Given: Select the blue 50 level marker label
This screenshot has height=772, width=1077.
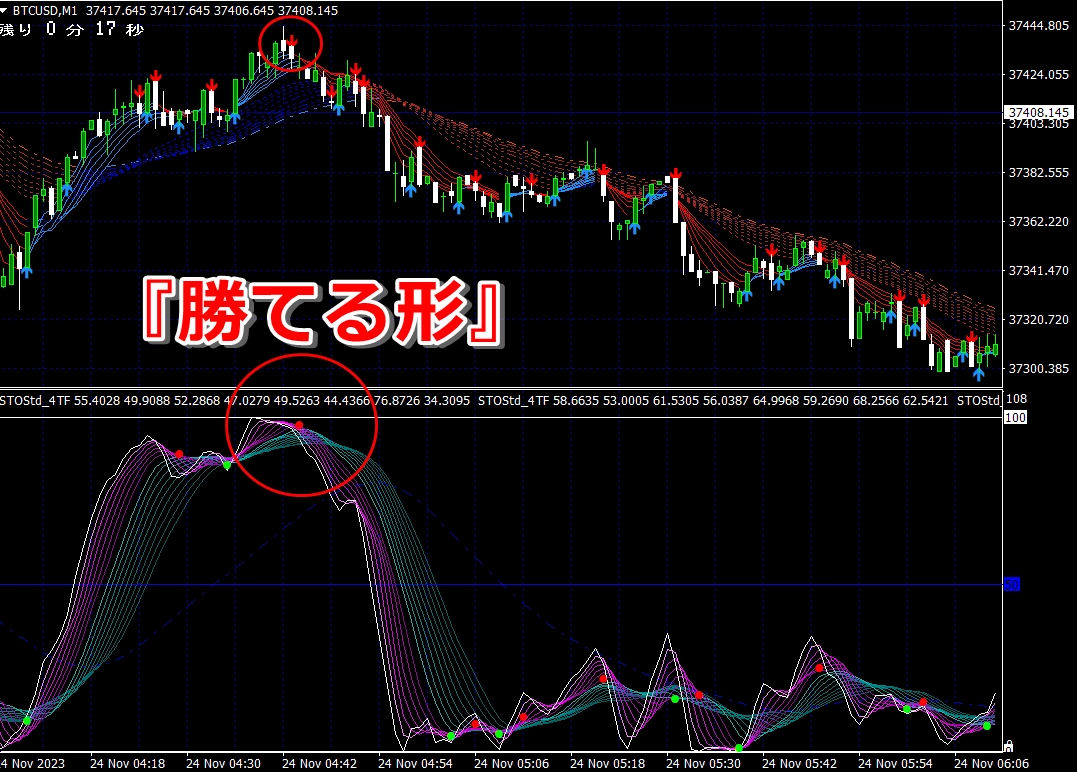Looking at the screenshot, I should pyautogui.click(x=1012, y=584).
